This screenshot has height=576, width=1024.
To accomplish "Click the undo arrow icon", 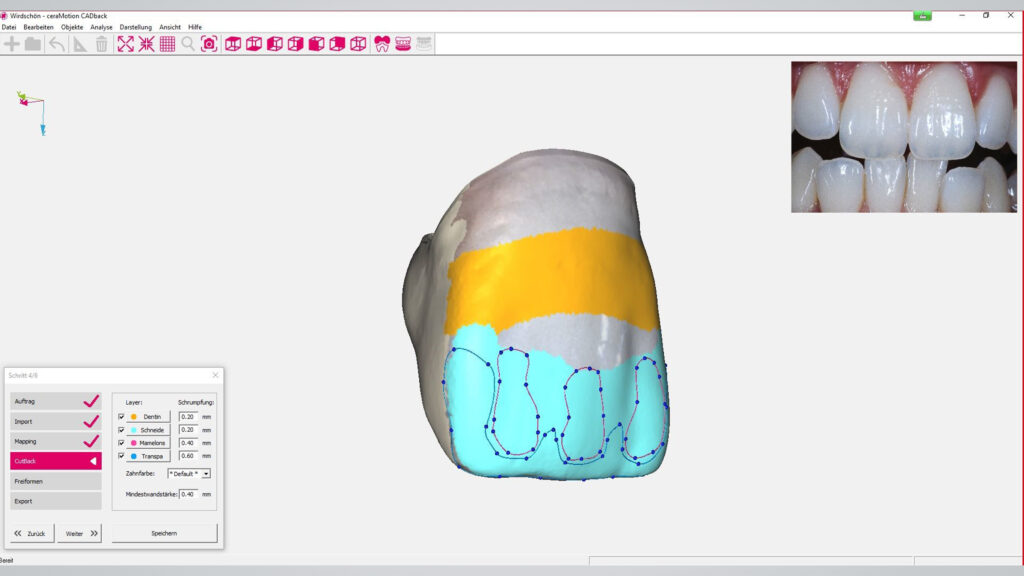I will (x=57, y=44).
